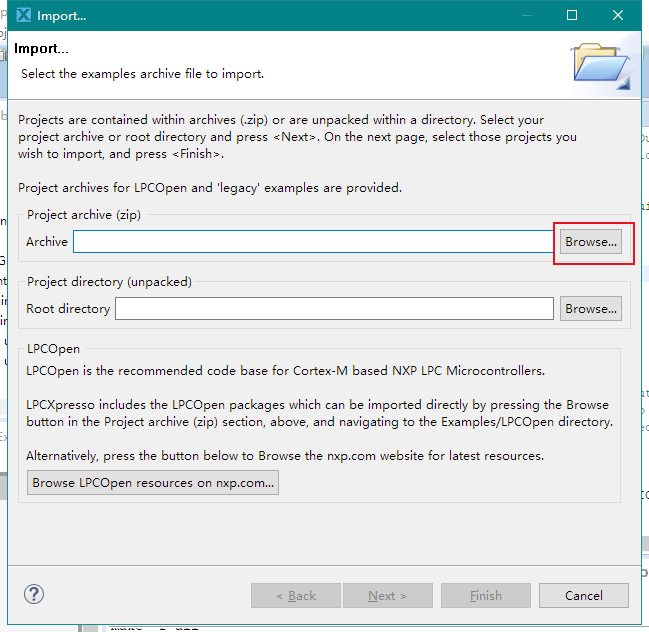Click the 'Archive' field label
The image size is (649, 632).
[47, 242]
